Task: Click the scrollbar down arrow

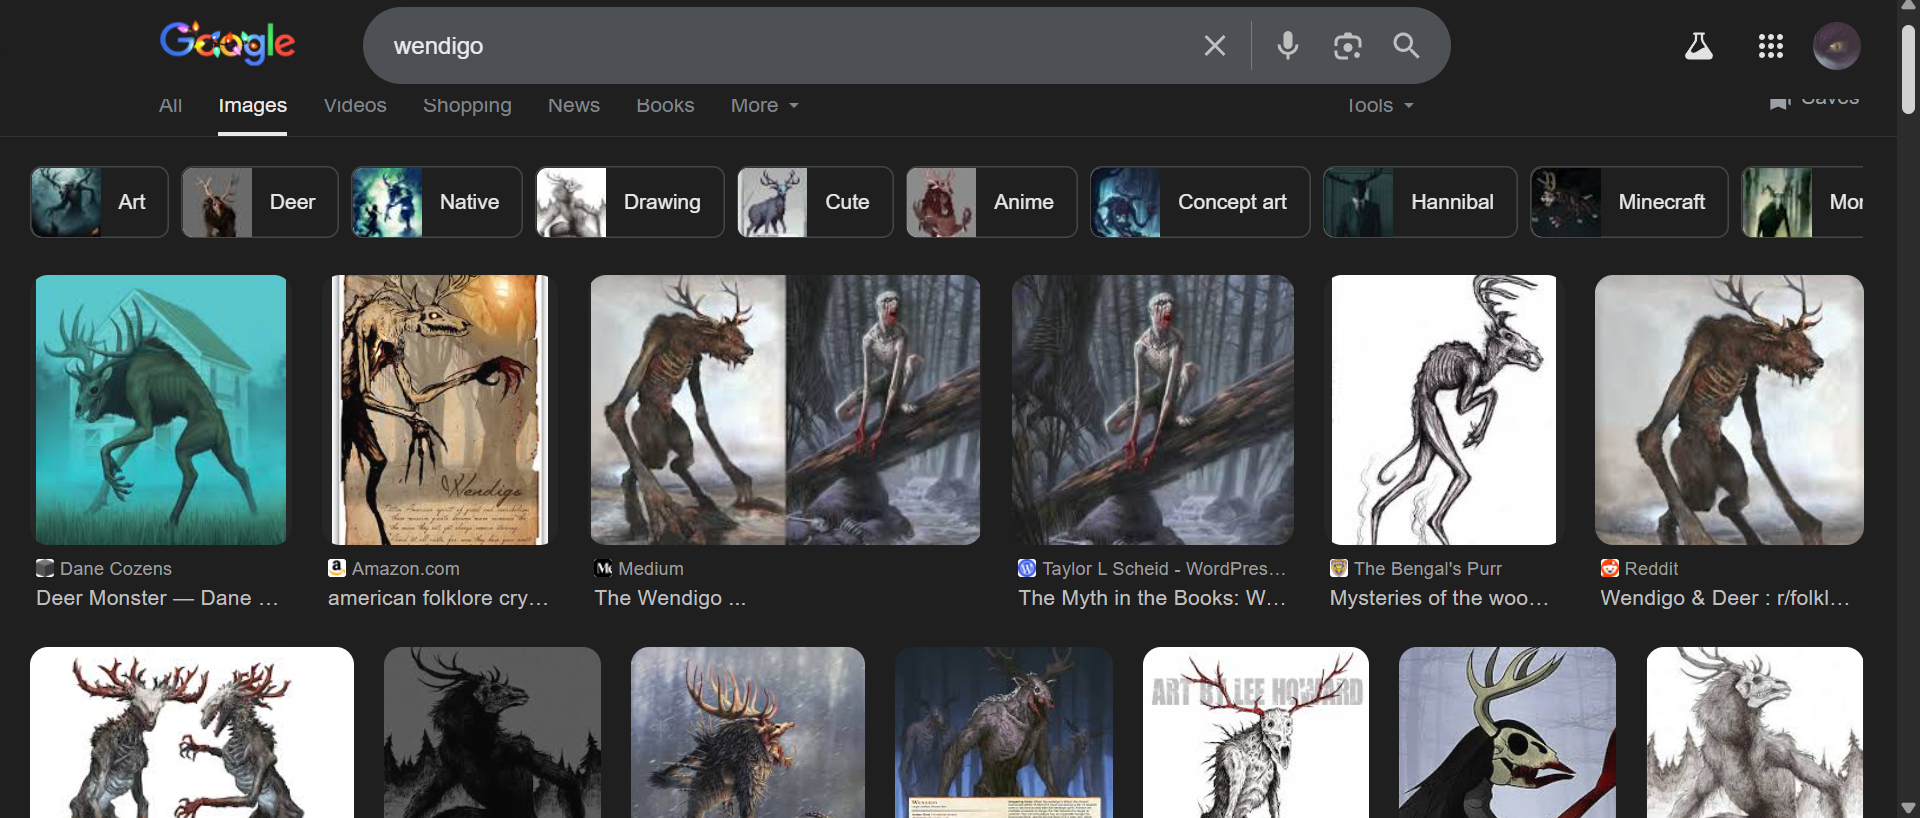Action: click(x=1908, y=808)
